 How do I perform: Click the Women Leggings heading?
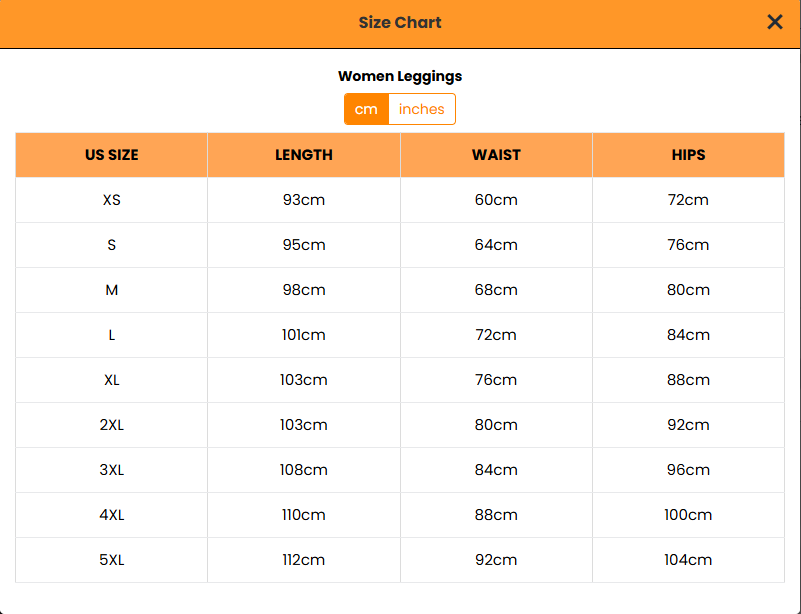point(400,76)
